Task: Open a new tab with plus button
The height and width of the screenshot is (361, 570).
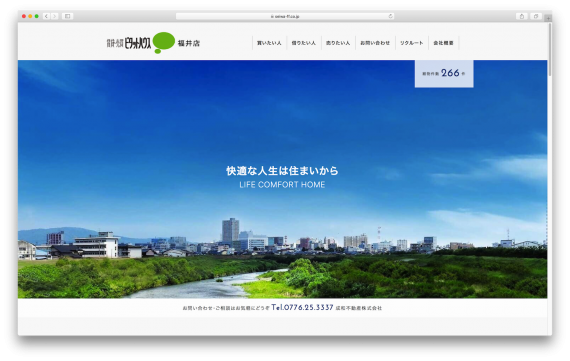Action: (x=548, y=18)
